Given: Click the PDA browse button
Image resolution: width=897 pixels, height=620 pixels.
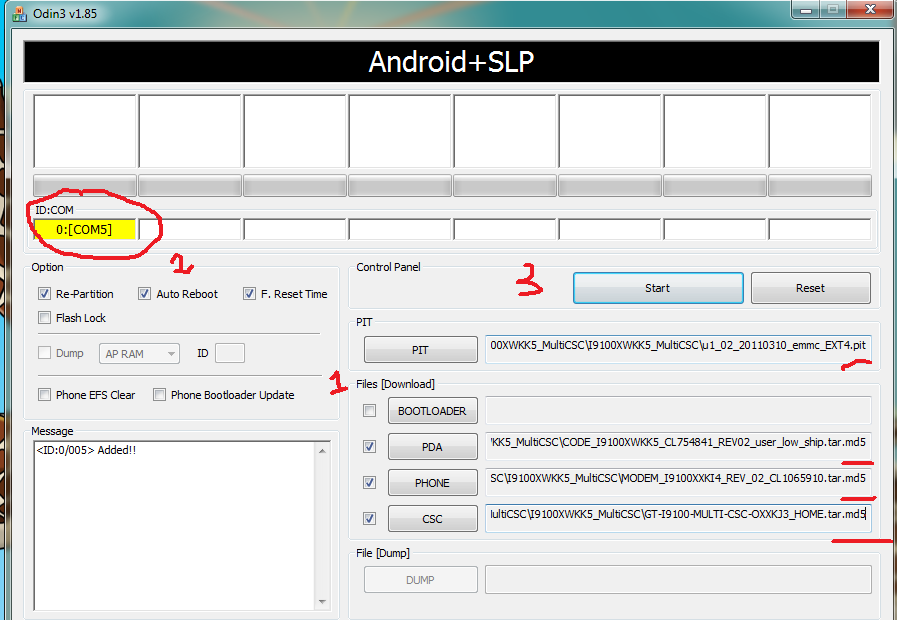Looking at the screenshot, I should [432, 447].
